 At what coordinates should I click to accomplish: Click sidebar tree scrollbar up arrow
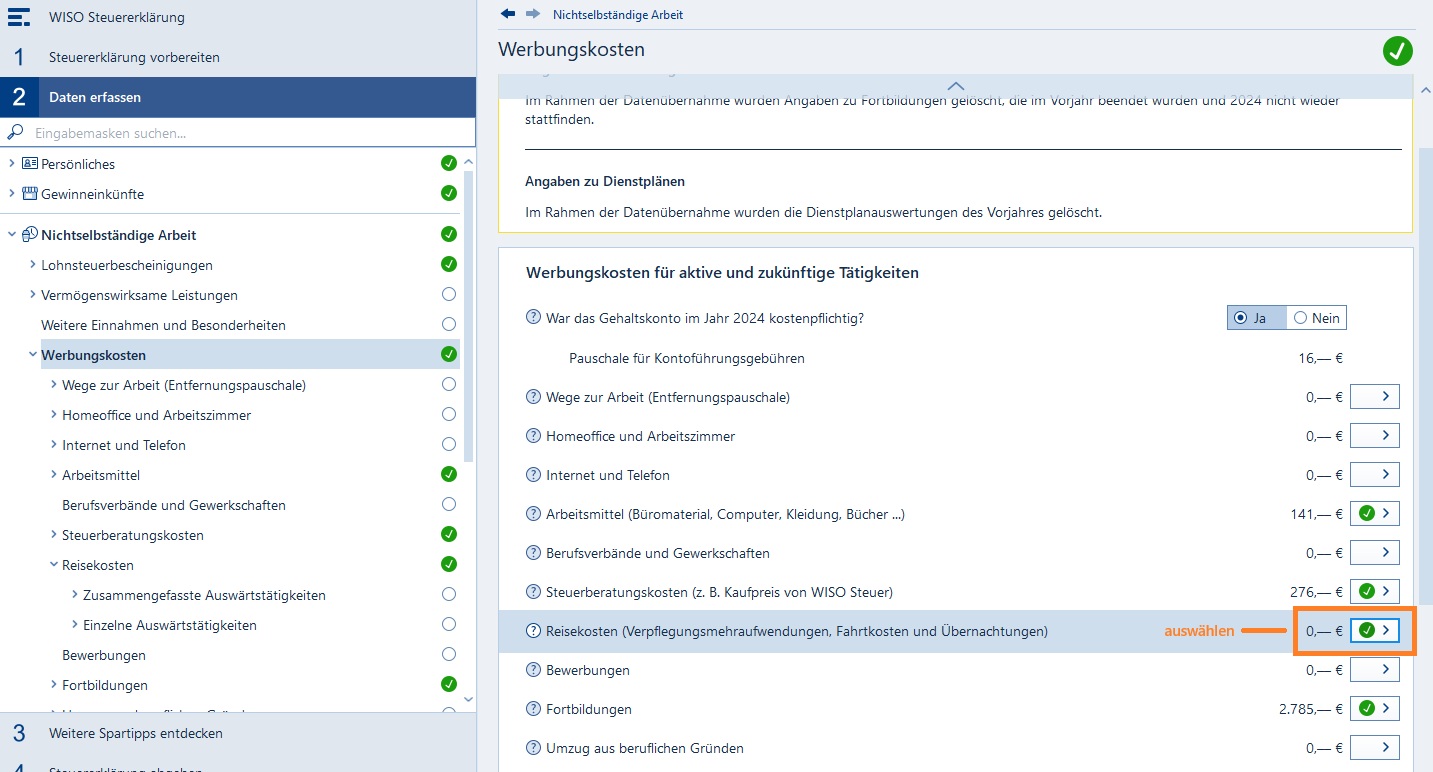tap(469, 162)
